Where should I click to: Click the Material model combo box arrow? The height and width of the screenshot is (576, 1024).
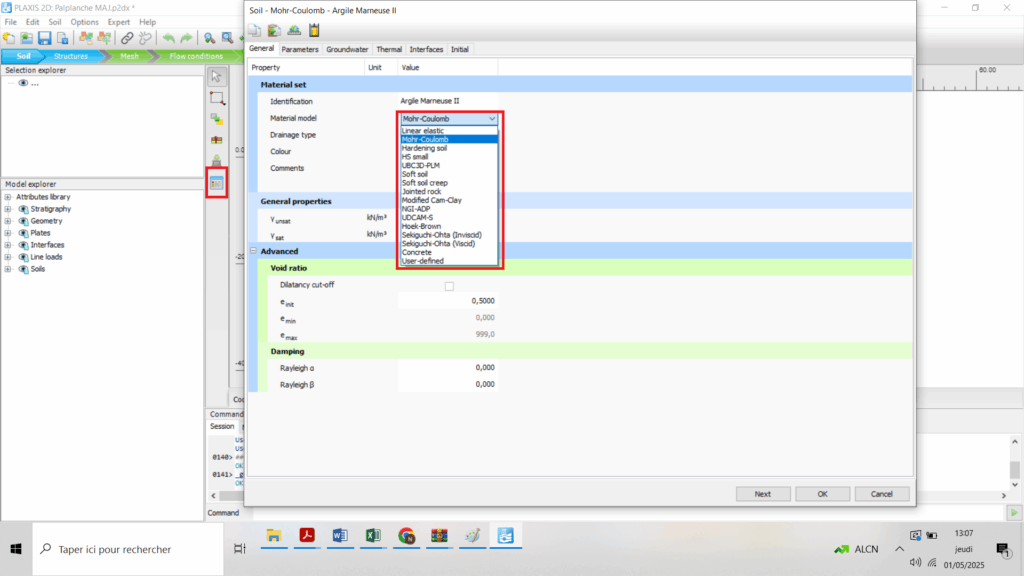(x=492, y=119)
